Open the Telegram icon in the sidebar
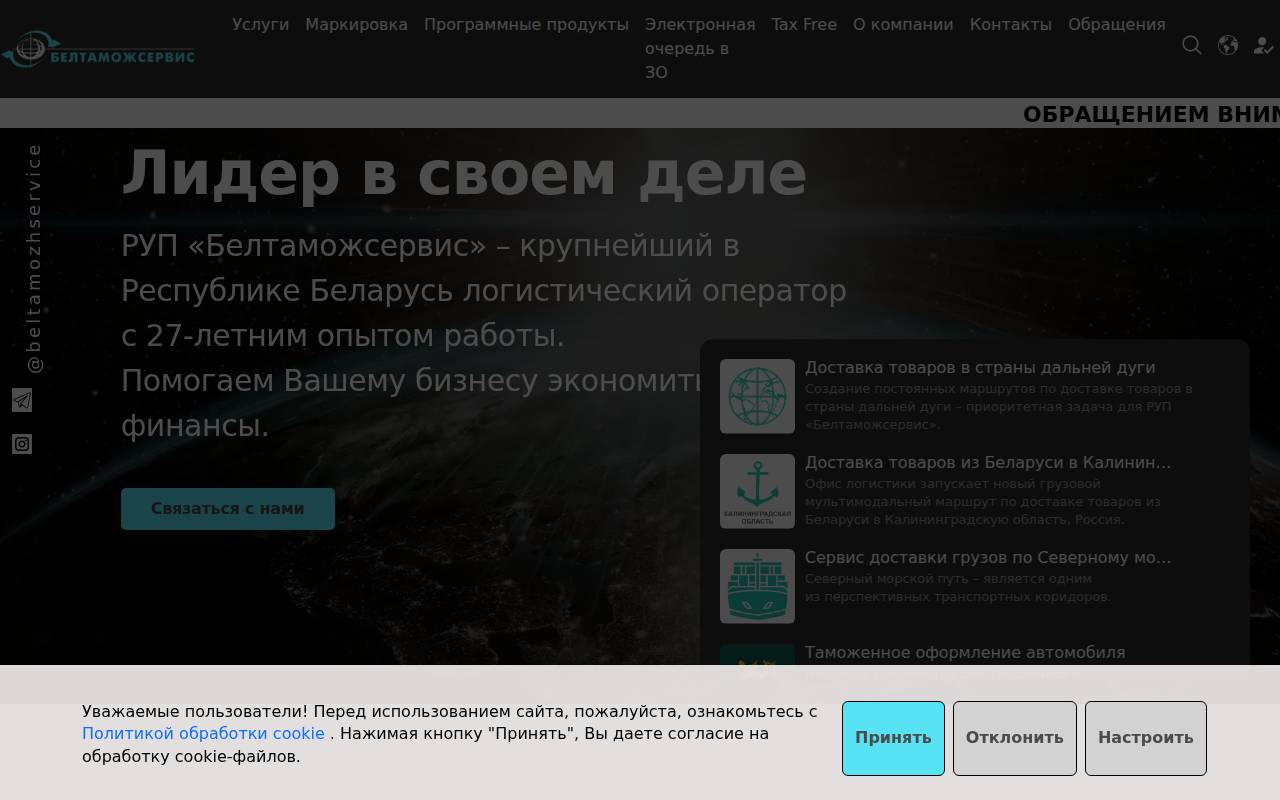Image resolution: width=1280 pixels, height=800 pixels. pyautogui.click(x=22, y=400)
